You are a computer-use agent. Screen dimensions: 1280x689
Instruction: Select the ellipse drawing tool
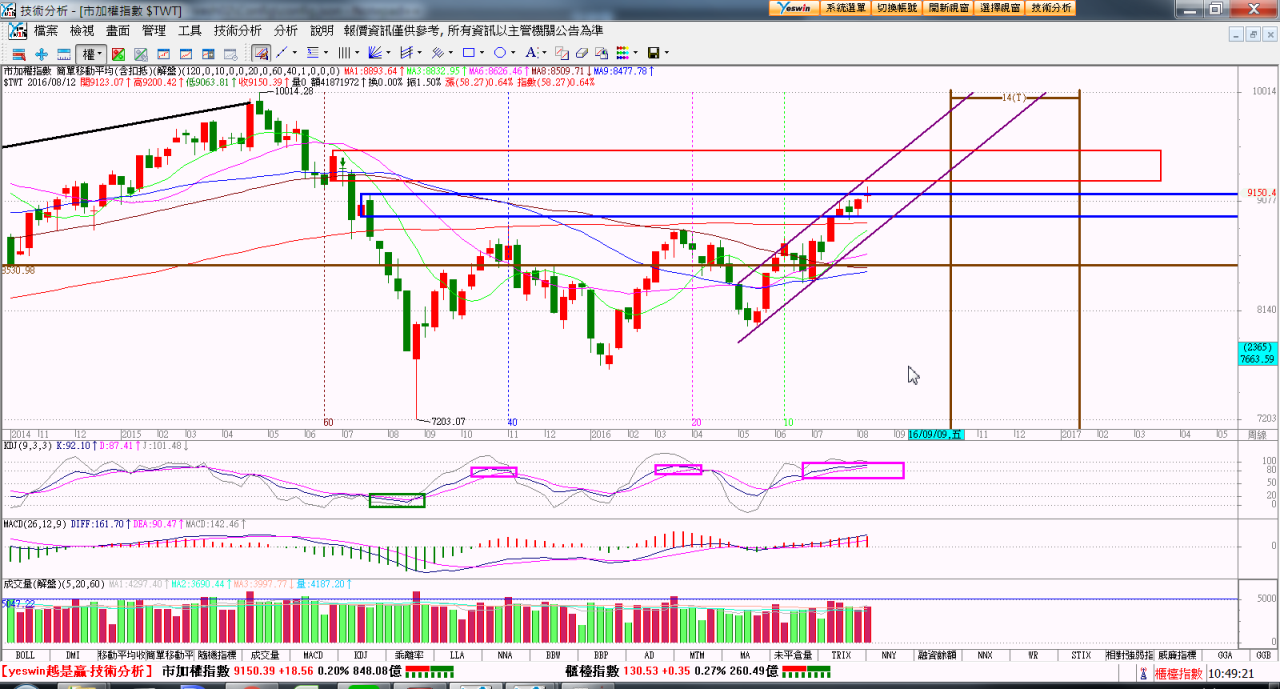tap(500, 53)
